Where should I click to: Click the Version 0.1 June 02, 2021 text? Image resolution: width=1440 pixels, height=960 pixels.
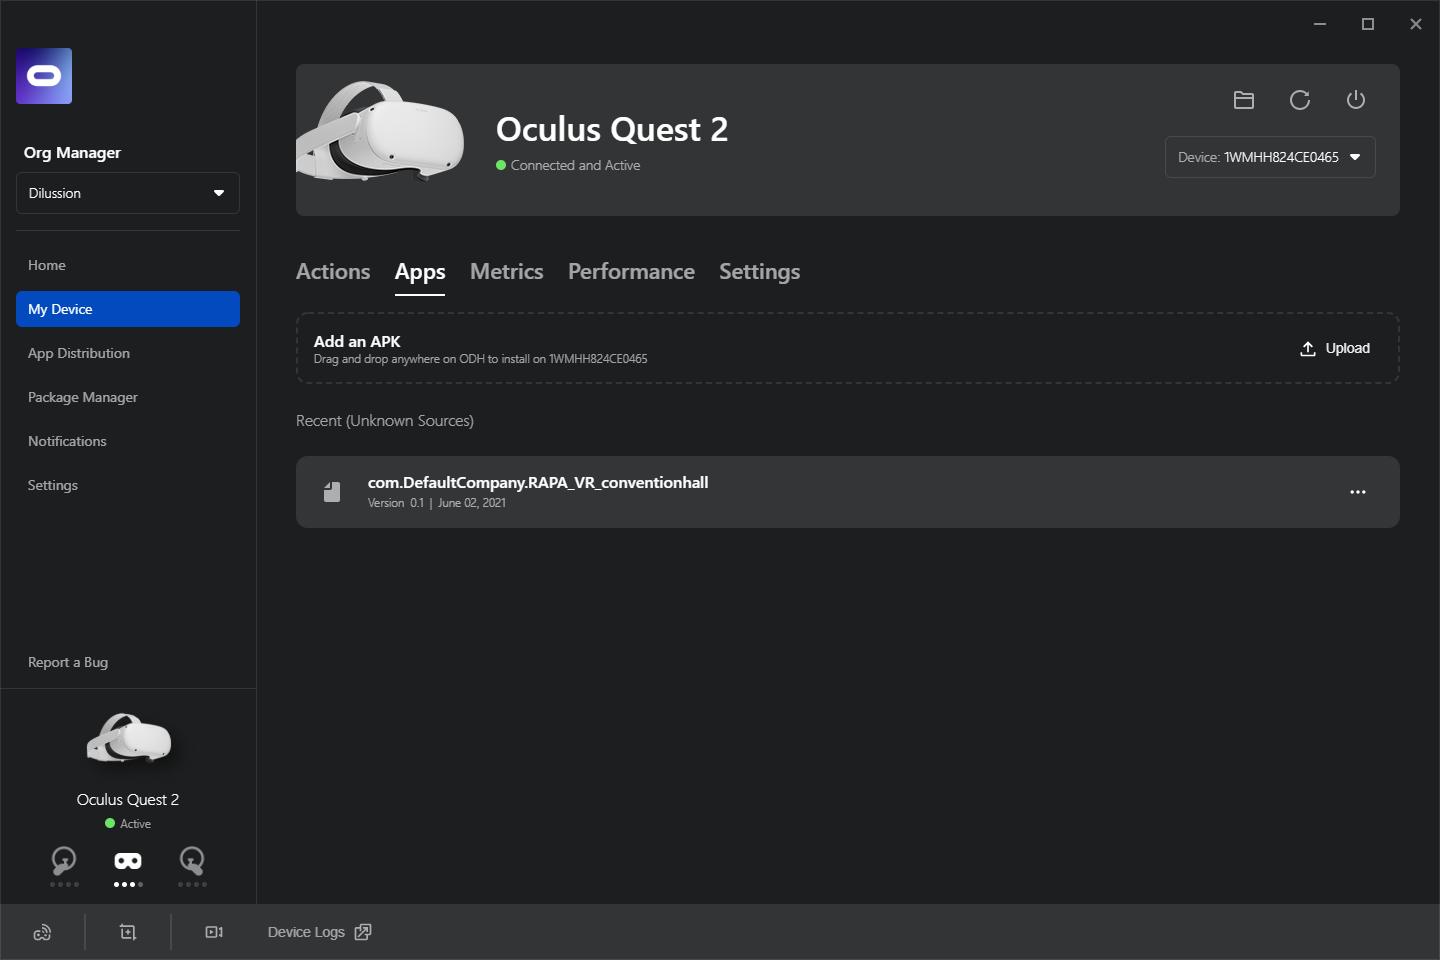pos(437,503)
